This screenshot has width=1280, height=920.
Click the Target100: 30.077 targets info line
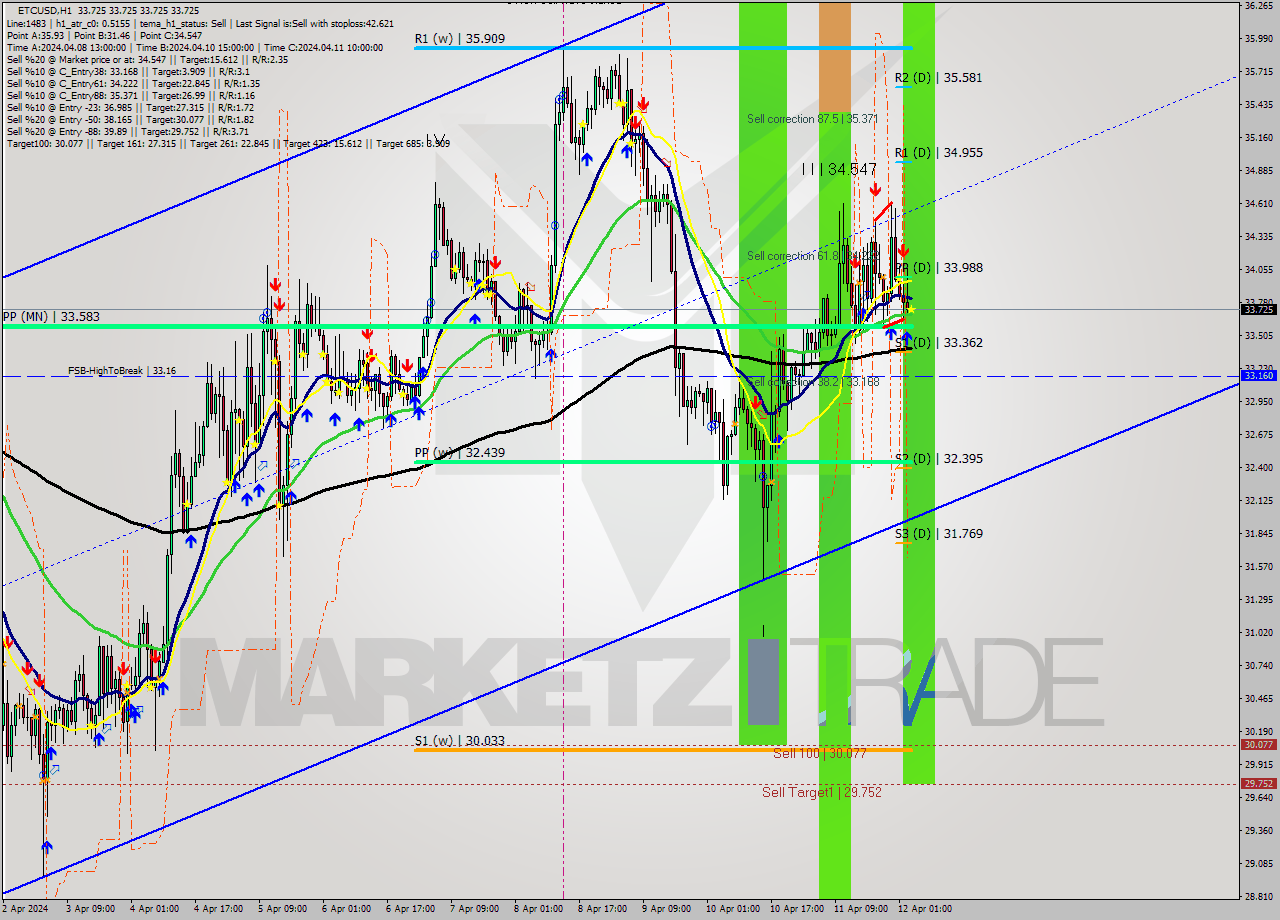(x=227, y=144)
